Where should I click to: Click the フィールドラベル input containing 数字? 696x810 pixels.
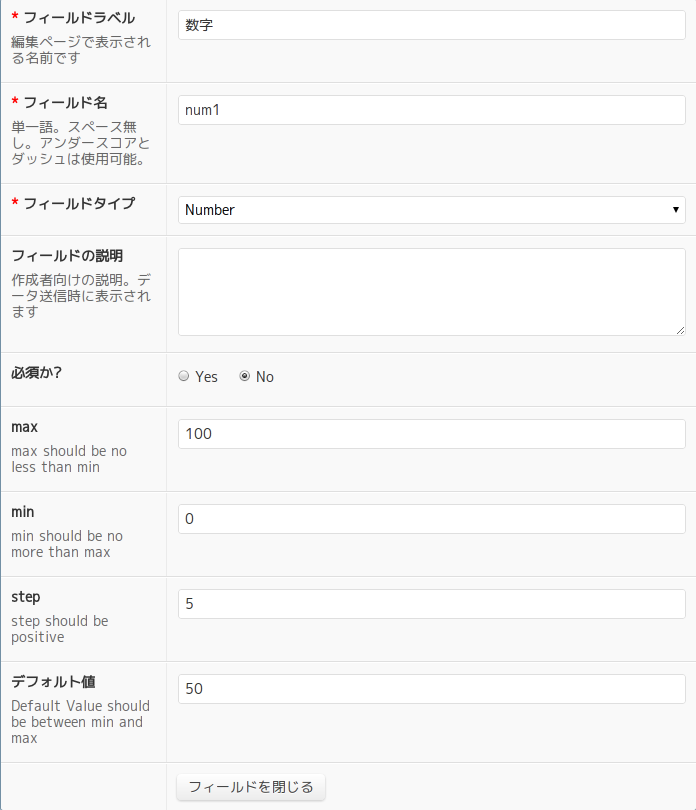tap(431, 25)
